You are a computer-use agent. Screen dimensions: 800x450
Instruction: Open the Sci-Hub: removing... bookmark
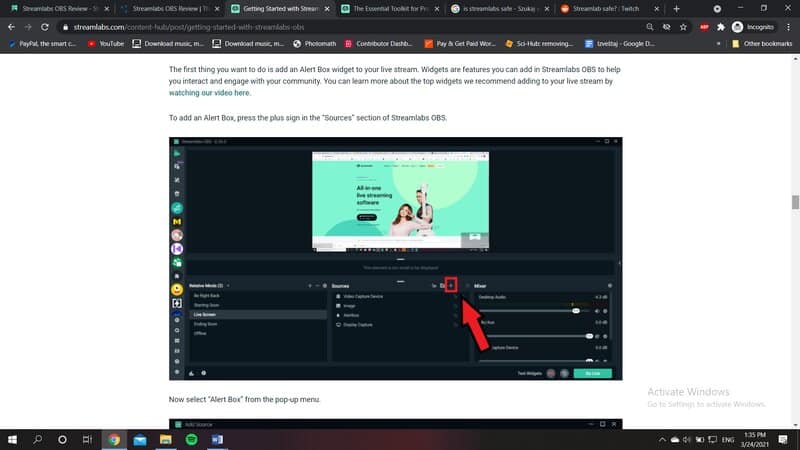coord(539,44)
